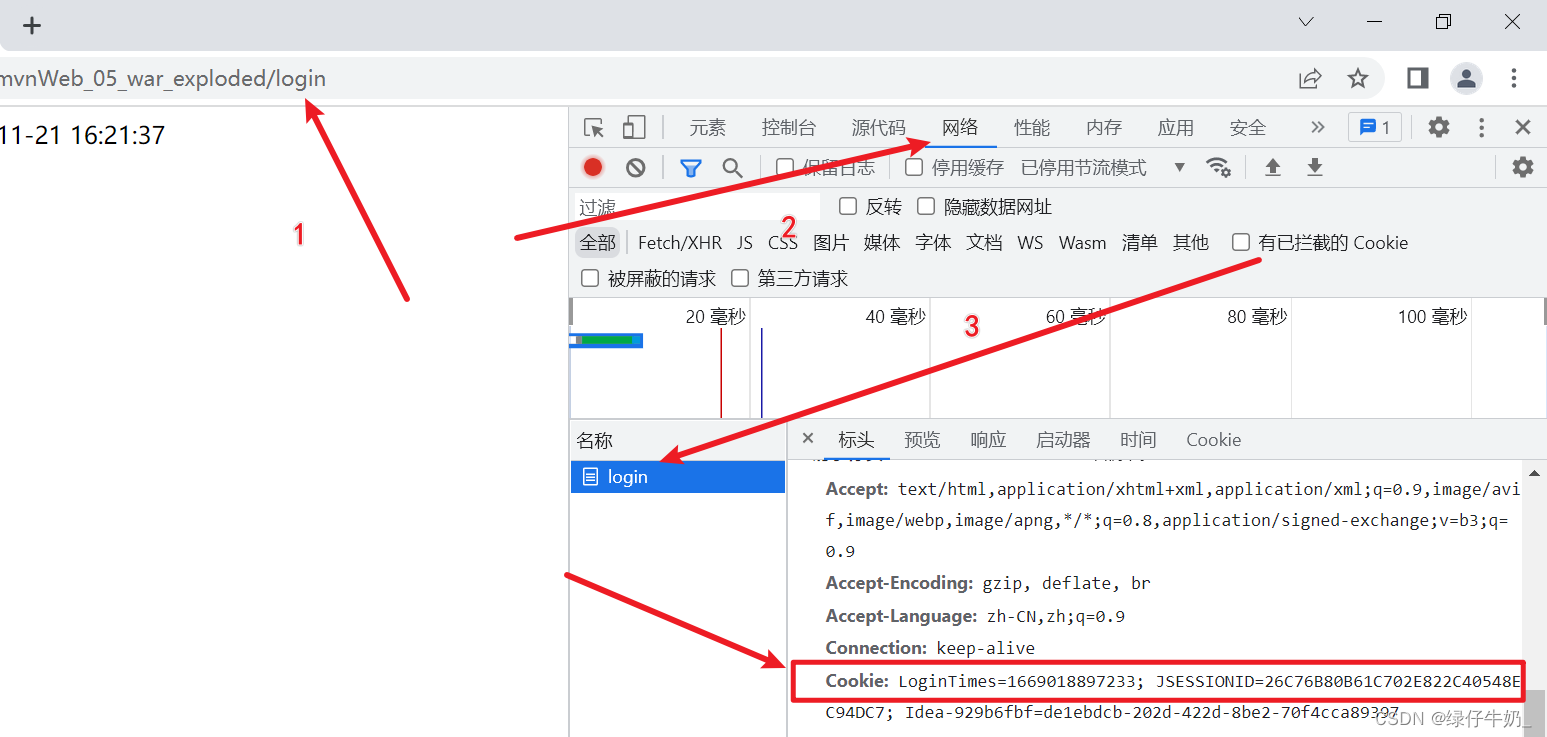Open the 内存 tab
Viewport: 1547px width, 737px height.
coord(1104,128)
